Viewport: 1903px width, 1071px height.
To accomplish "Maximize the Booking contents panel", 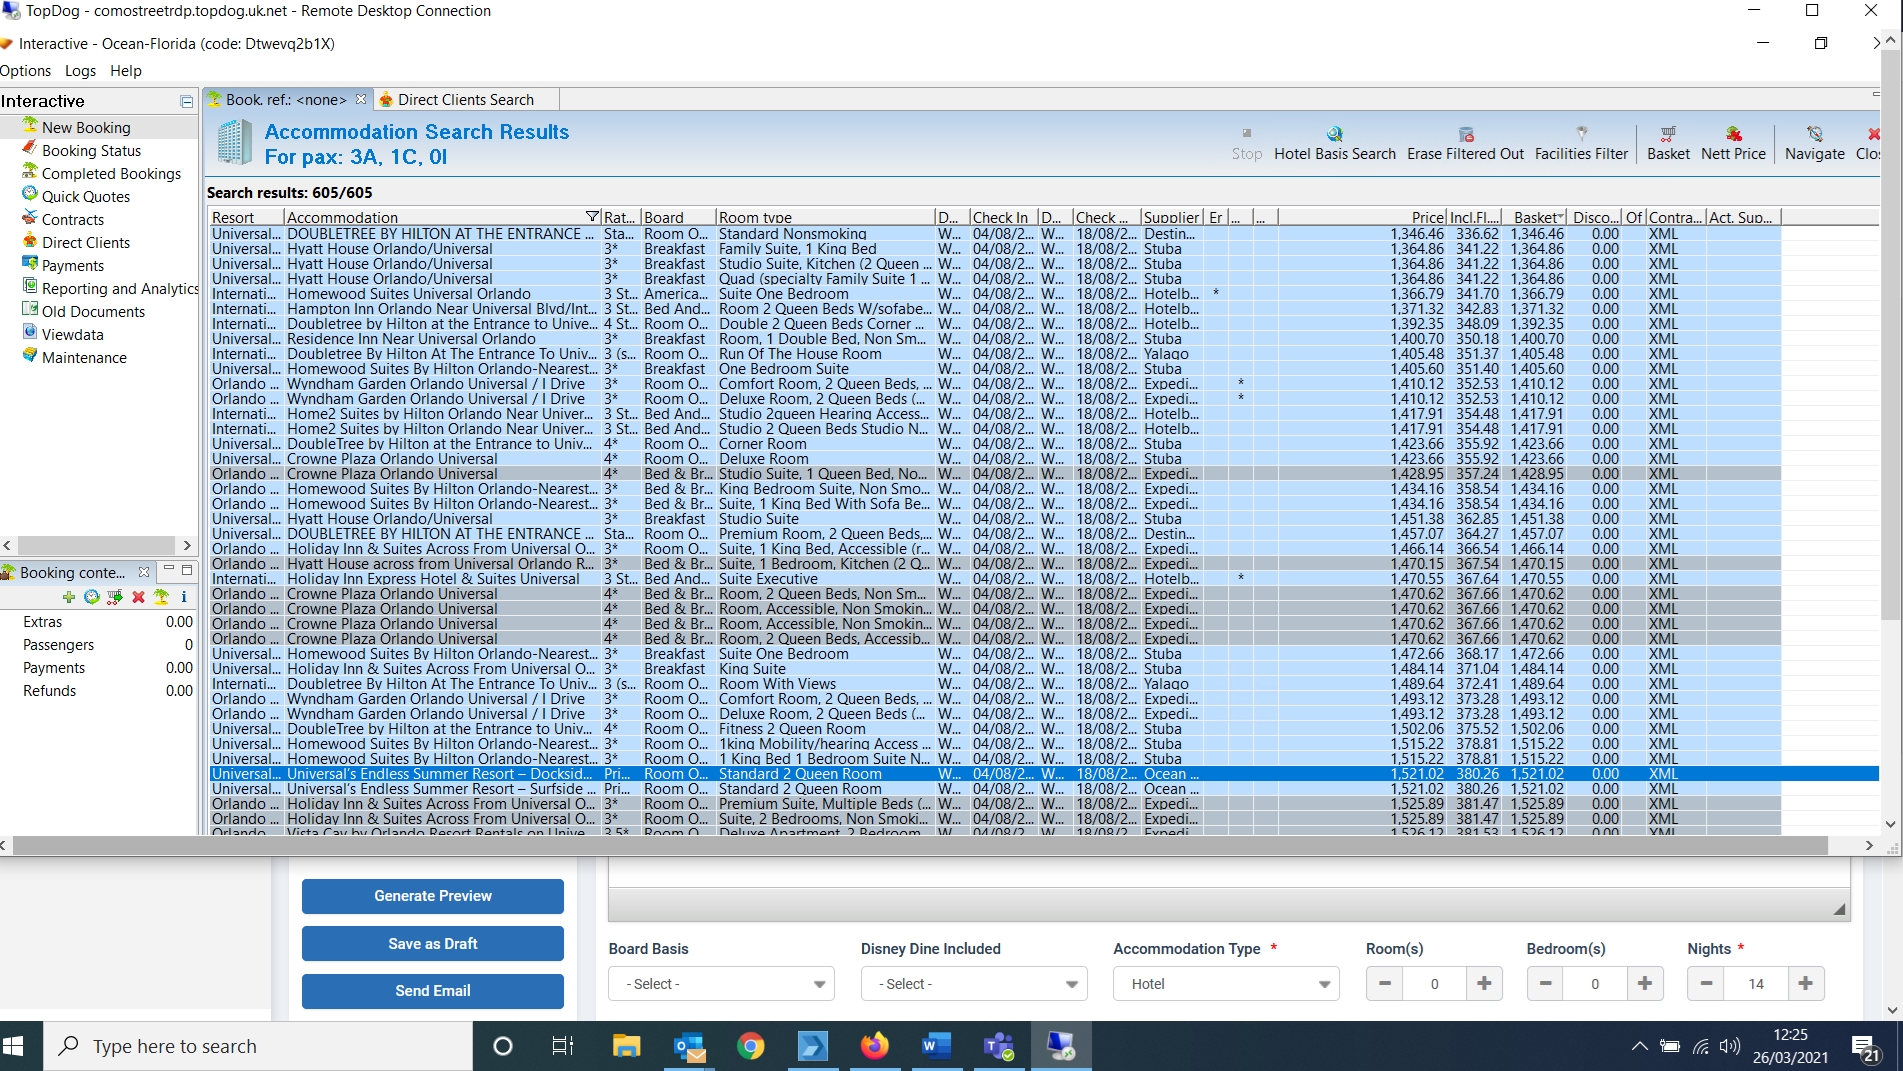I will click(x=187, y=570).
